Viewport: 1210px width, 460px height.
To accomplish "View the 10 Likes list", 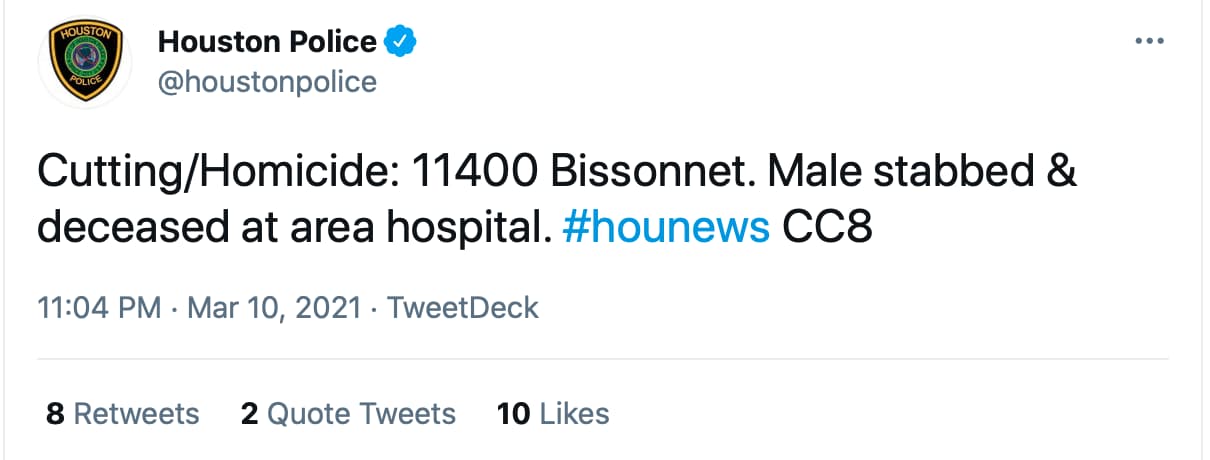I will (552, 413).
